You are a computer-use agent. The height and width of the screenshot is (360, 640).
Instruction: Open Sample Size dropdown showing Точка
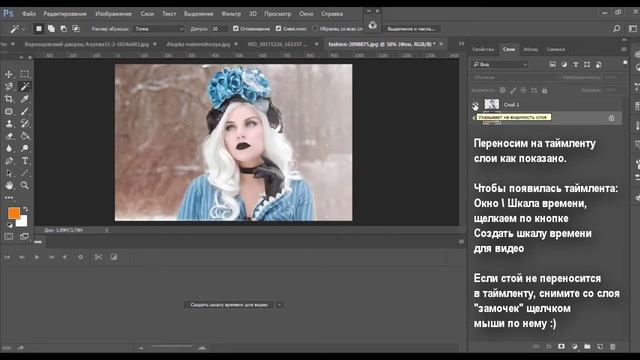[x=159, y=29]
